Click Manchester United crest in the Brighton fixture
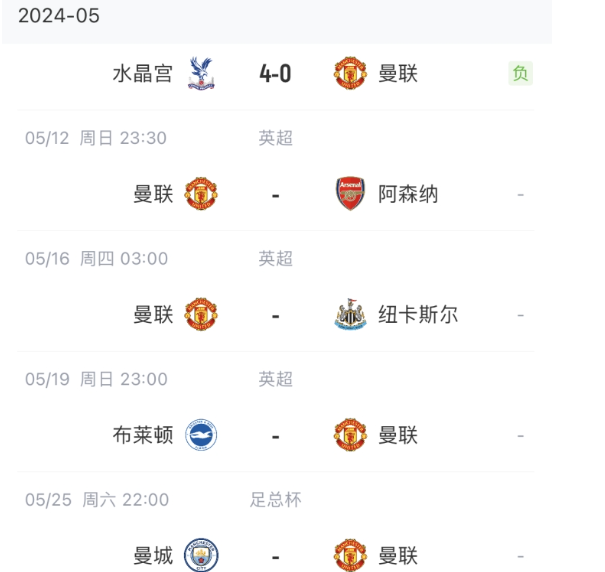 click(350, 435)
